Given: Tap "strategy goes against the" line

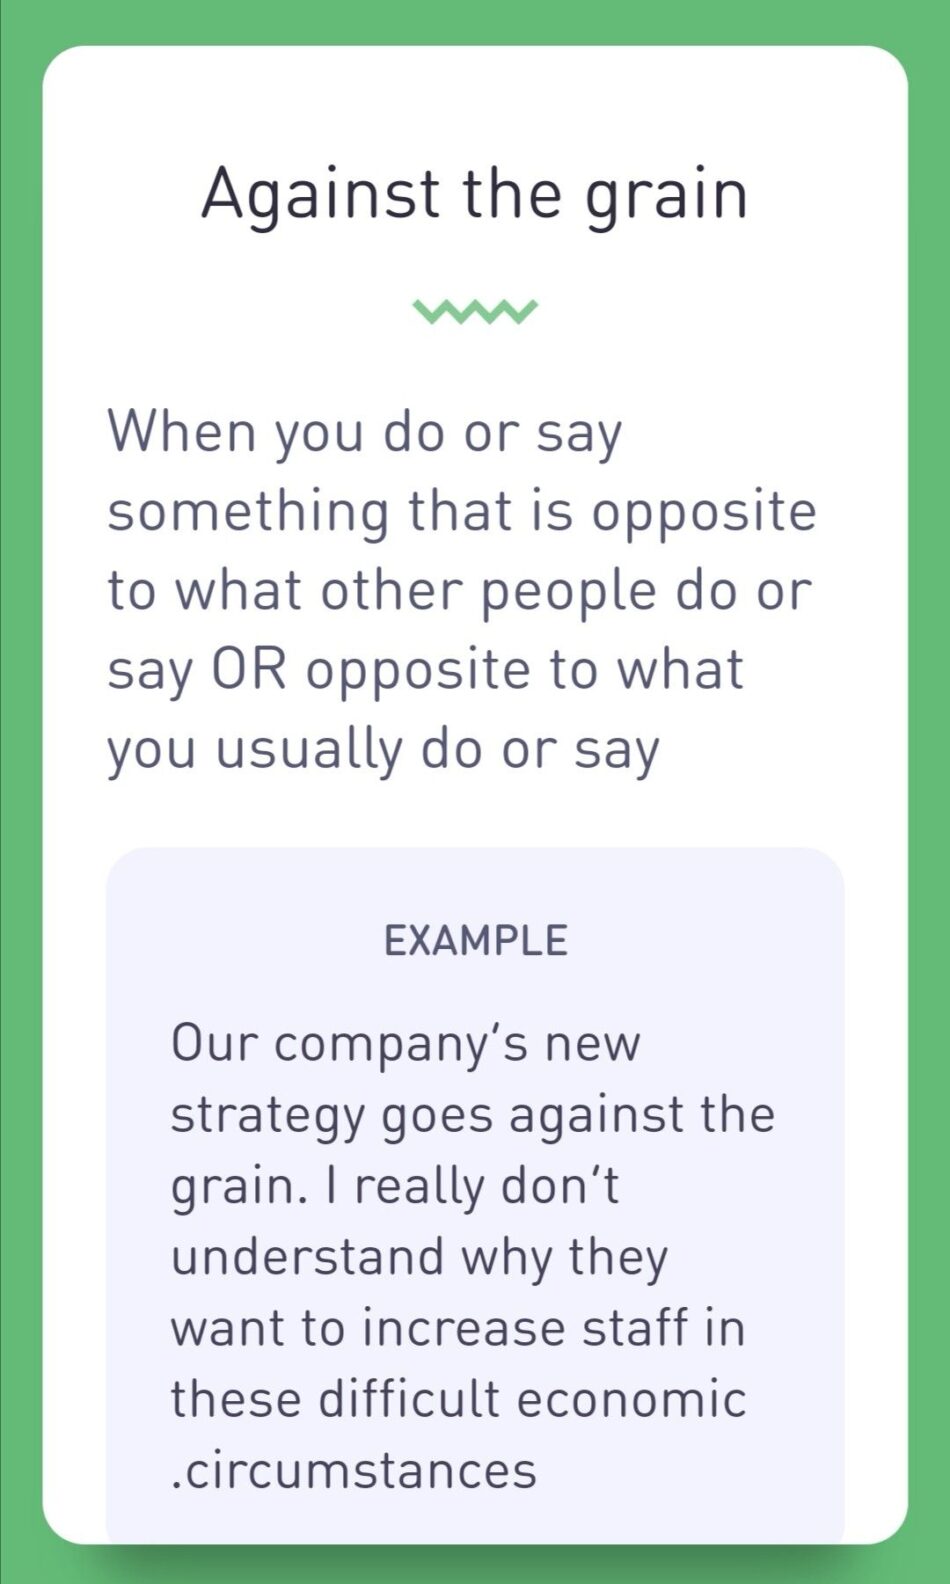Looking at the screenshot, I should coord(472,1115).
